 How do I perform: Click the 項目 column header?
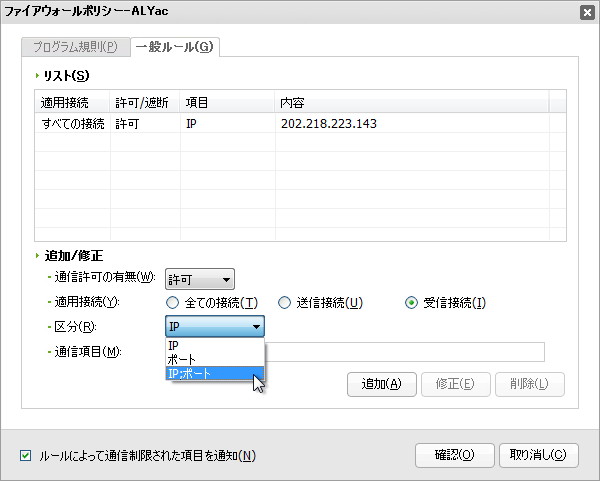click(x=227, y=102)
